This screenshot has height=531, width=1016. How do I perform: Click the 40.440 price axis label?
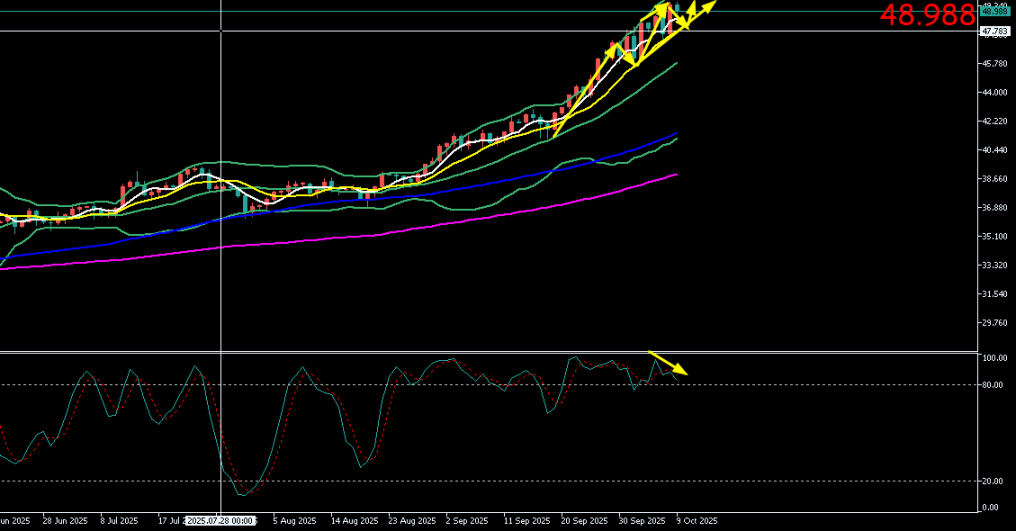coord(996,150)
